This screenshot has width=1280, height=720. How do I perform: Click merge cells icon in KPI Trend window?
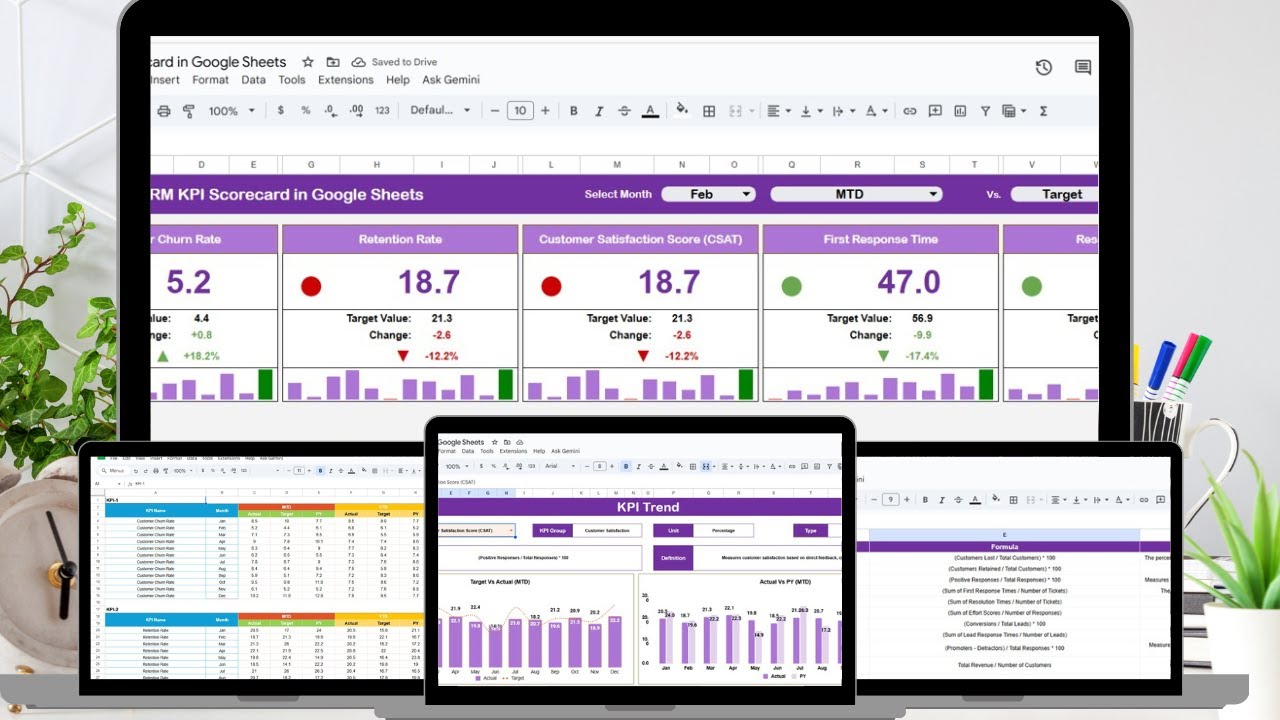[x=706, y=466]
